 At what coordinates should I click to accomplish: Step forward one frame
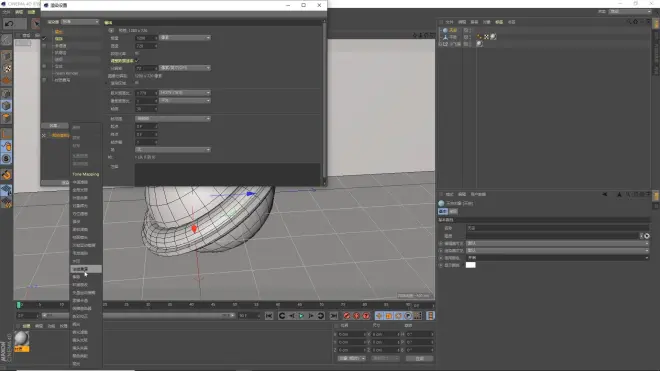(311, 316)
